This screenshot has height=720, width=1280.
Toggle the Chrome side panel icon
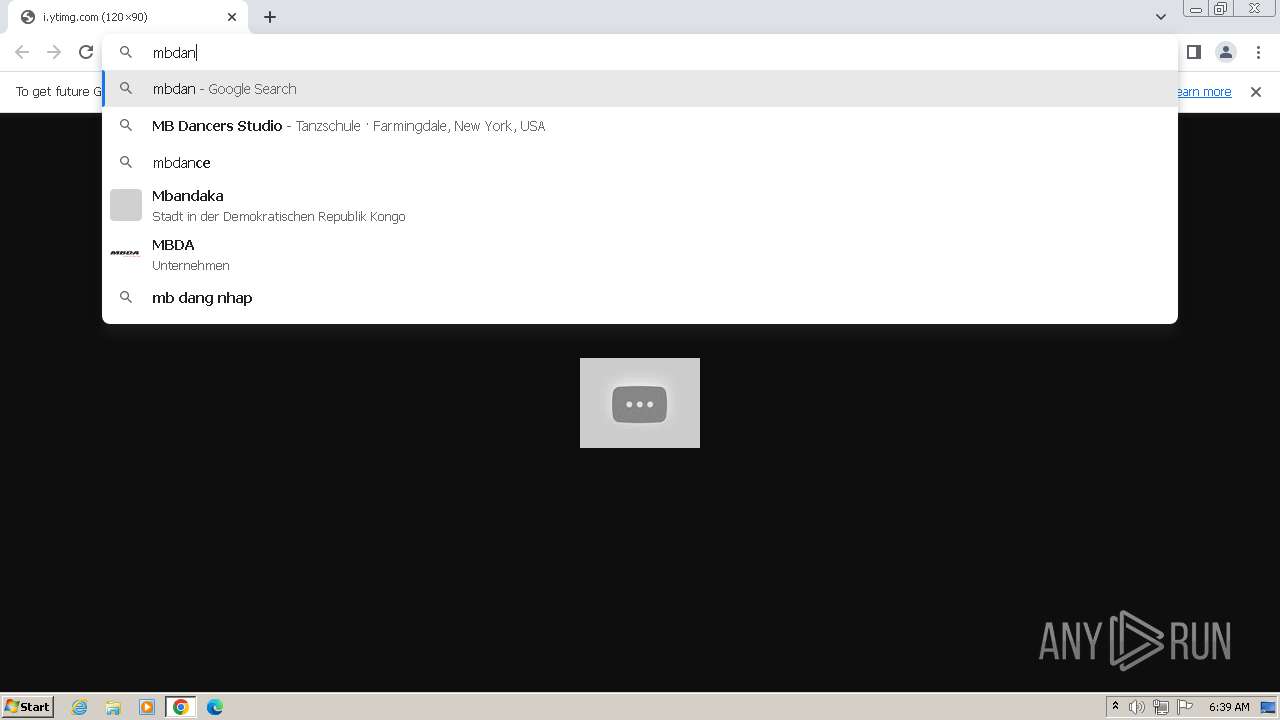coord(1193,52)
